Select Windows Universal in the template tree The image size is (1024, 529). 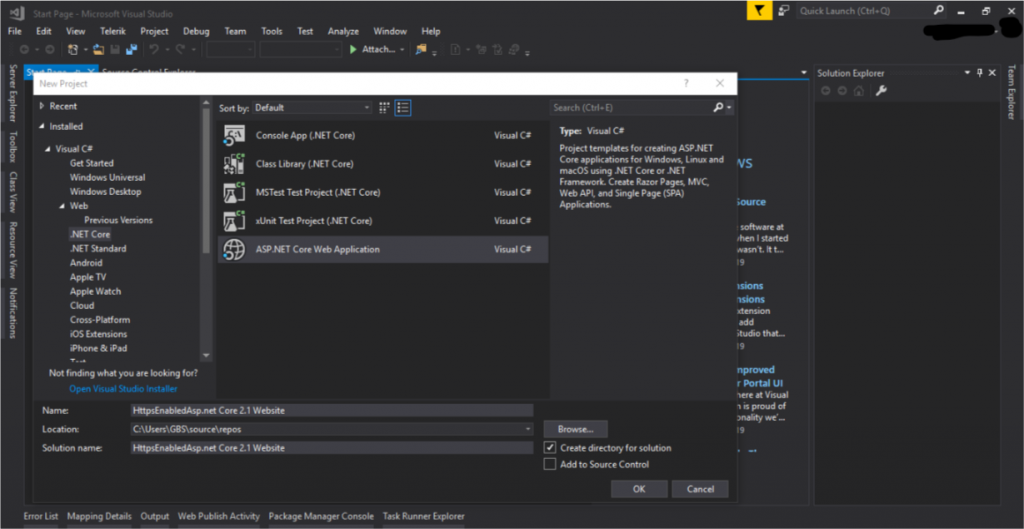coord(108,177)
